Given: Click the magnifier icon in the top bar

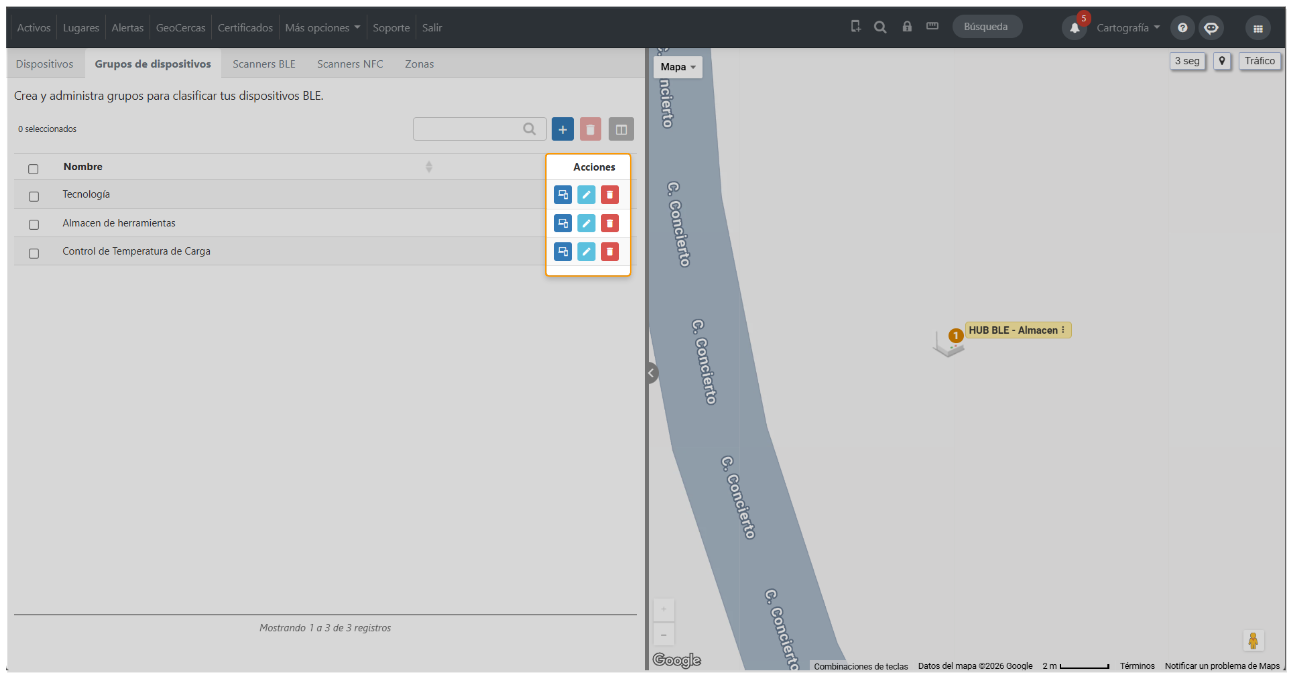Looking at the screenshot, I should 880,27.
